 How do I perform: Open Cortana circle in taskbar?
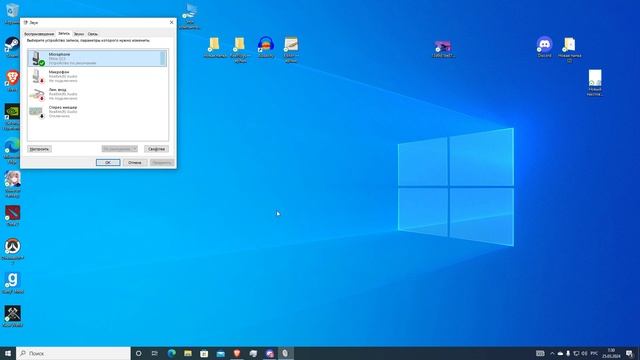click(x=138, y=353)
